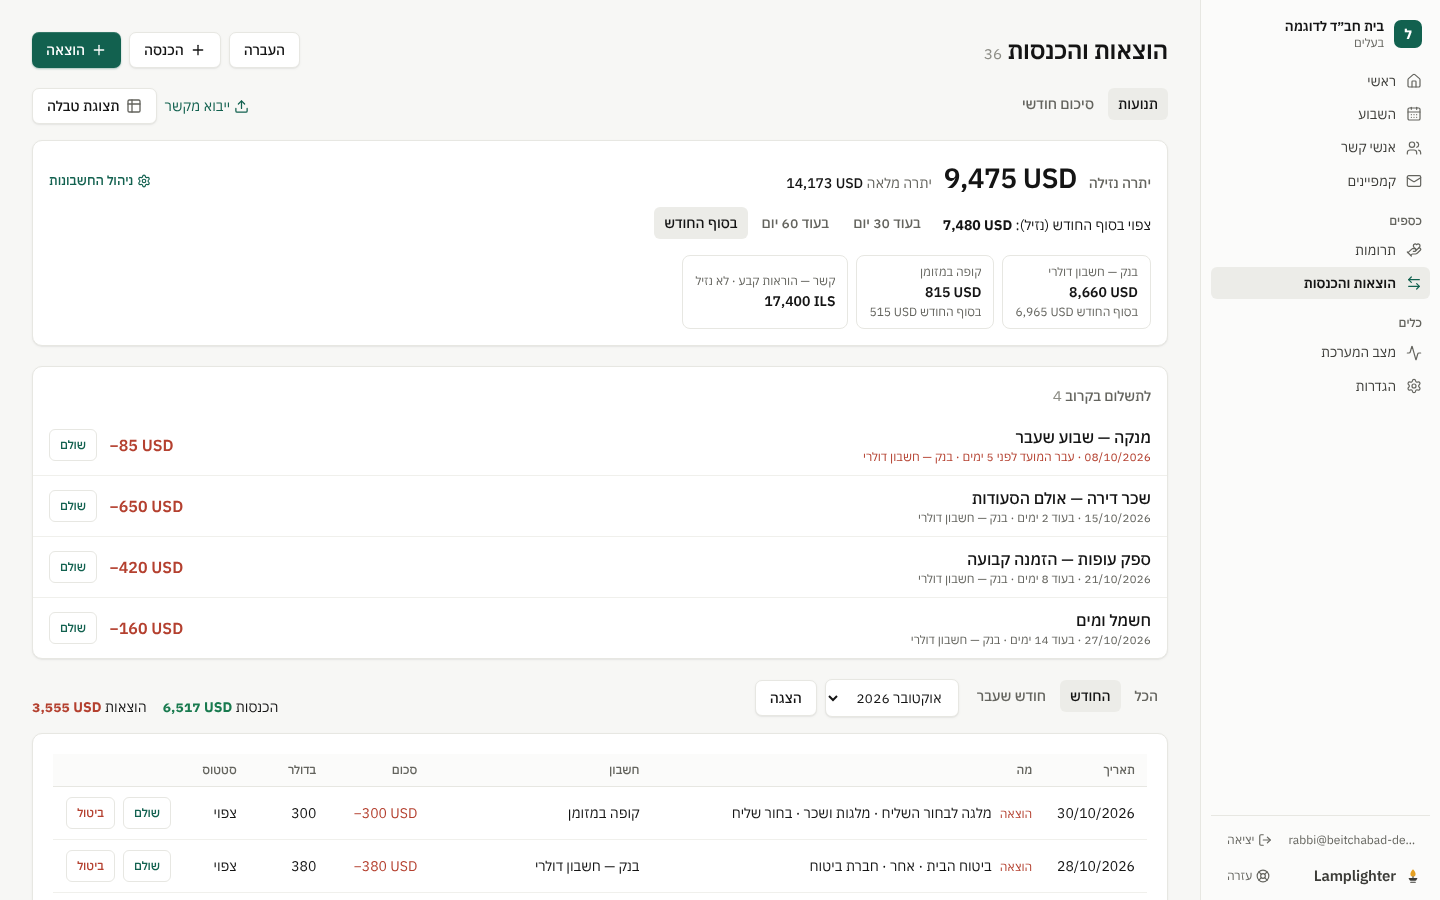Filter transactions by החודש
1440x900 pixels.
tap(1090, 696)
